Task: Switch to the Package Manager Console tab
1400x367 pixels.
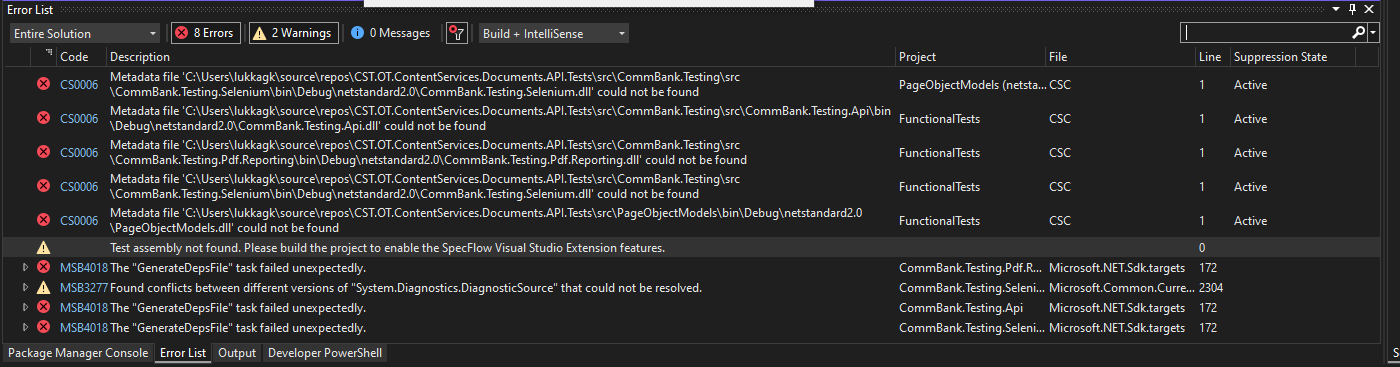Action: click(79, 353)
